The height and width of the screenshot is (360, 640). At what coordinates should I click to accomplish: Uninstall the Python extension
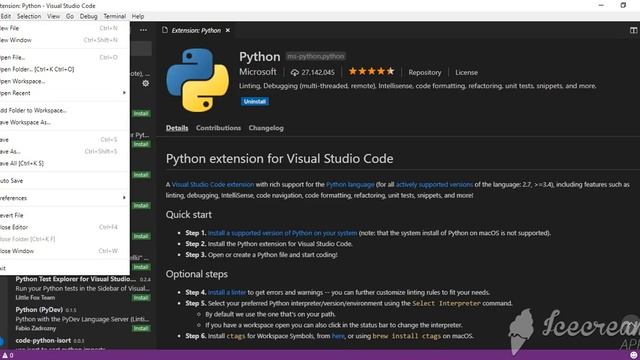[255, 101]
